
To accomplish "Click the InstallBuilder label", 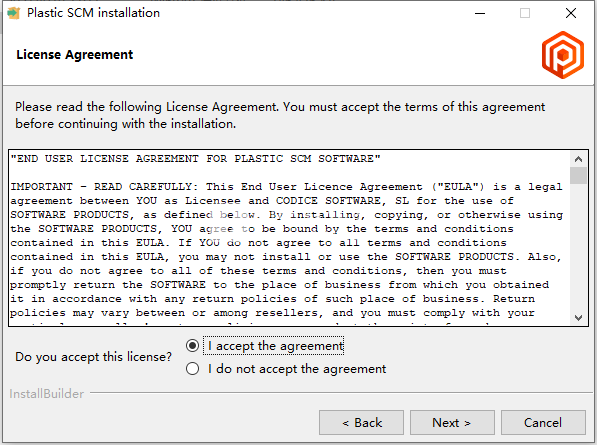I will point(46,394).
